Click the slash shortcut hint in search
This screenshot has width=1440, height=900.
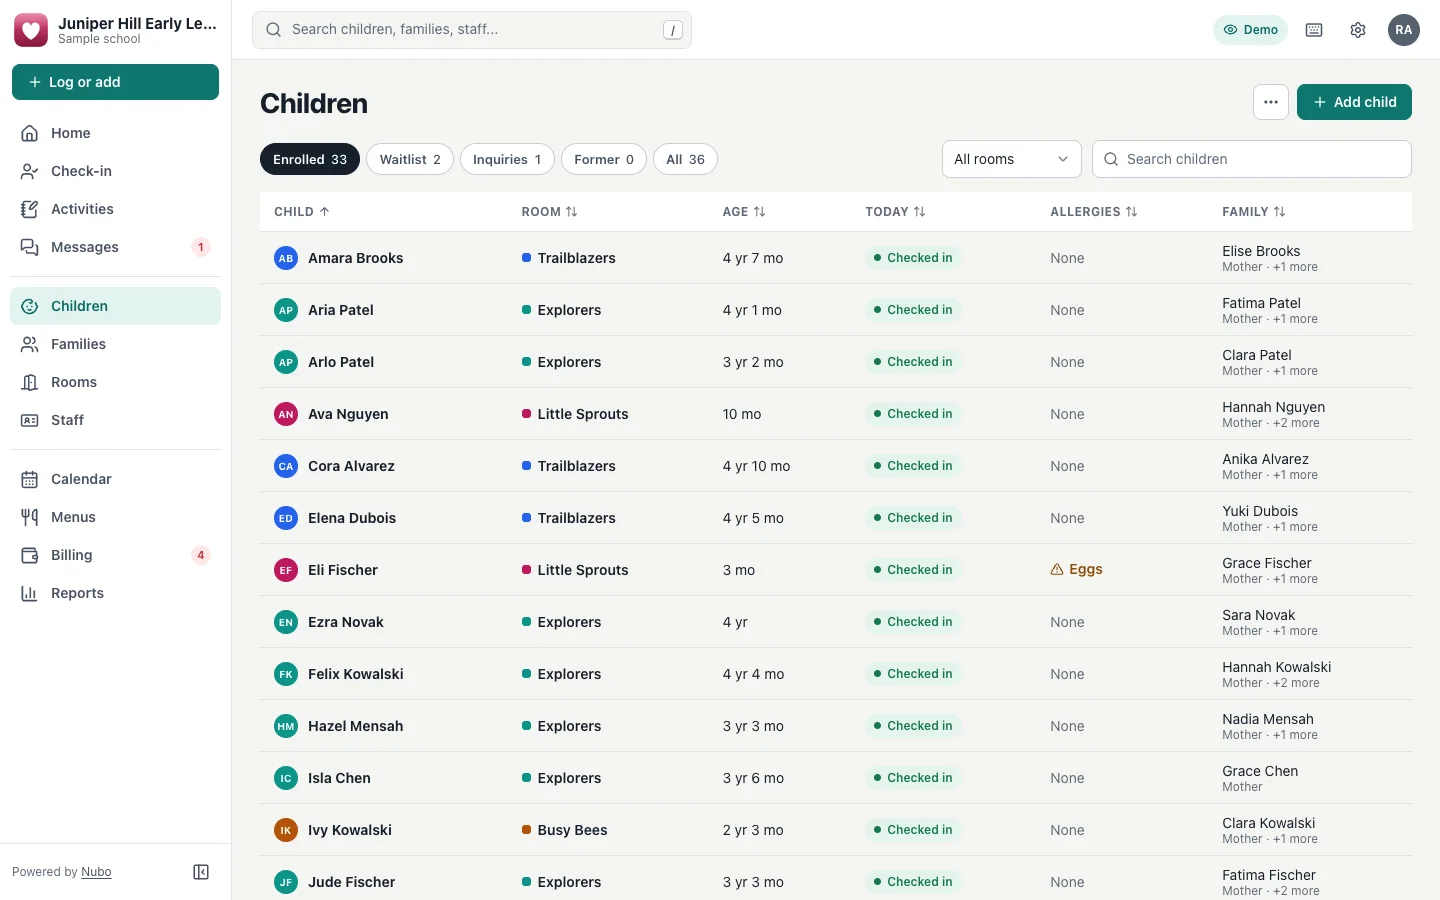[x=673, y=30]
